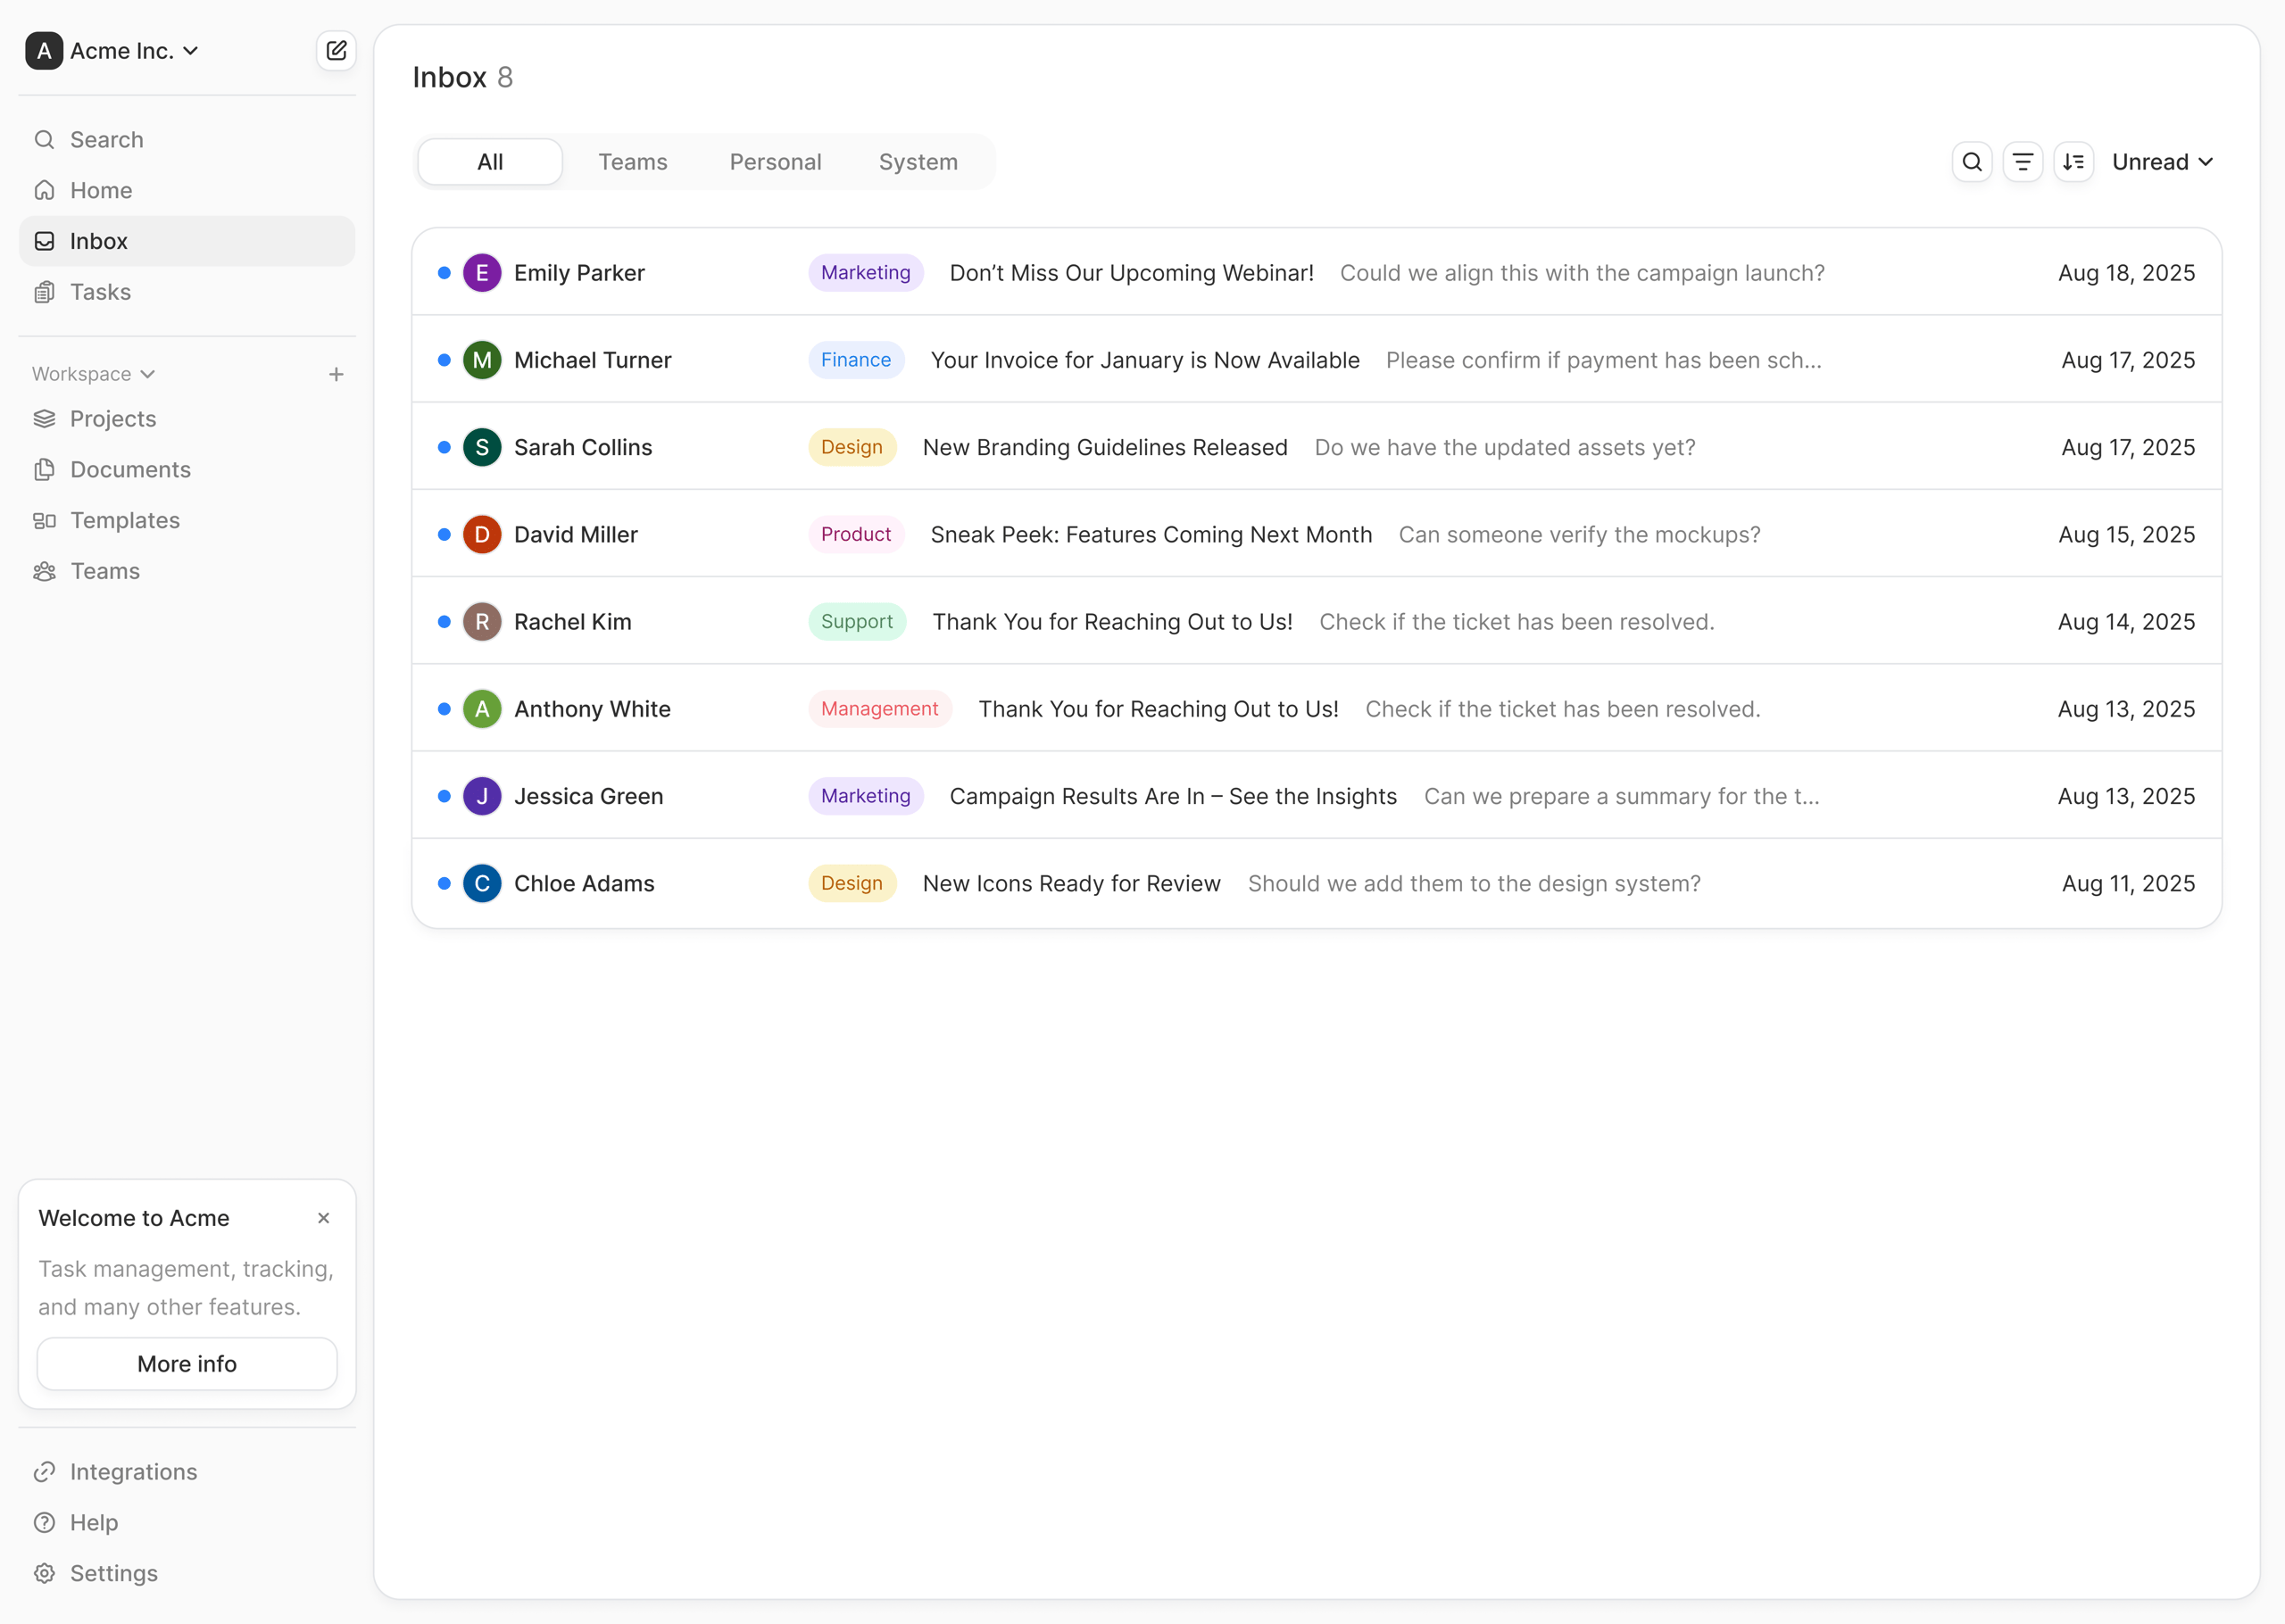Click the sort order icon
The image size is (2285, 1624).
(2073, 162)
